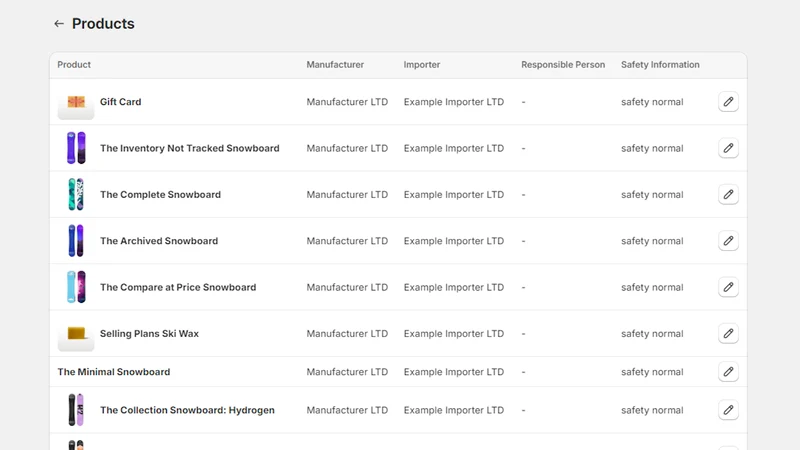Edit The Inventory Not Tracked Snowboard details
This screenshot has width=800, height=450.
click(x=728, y=148)
